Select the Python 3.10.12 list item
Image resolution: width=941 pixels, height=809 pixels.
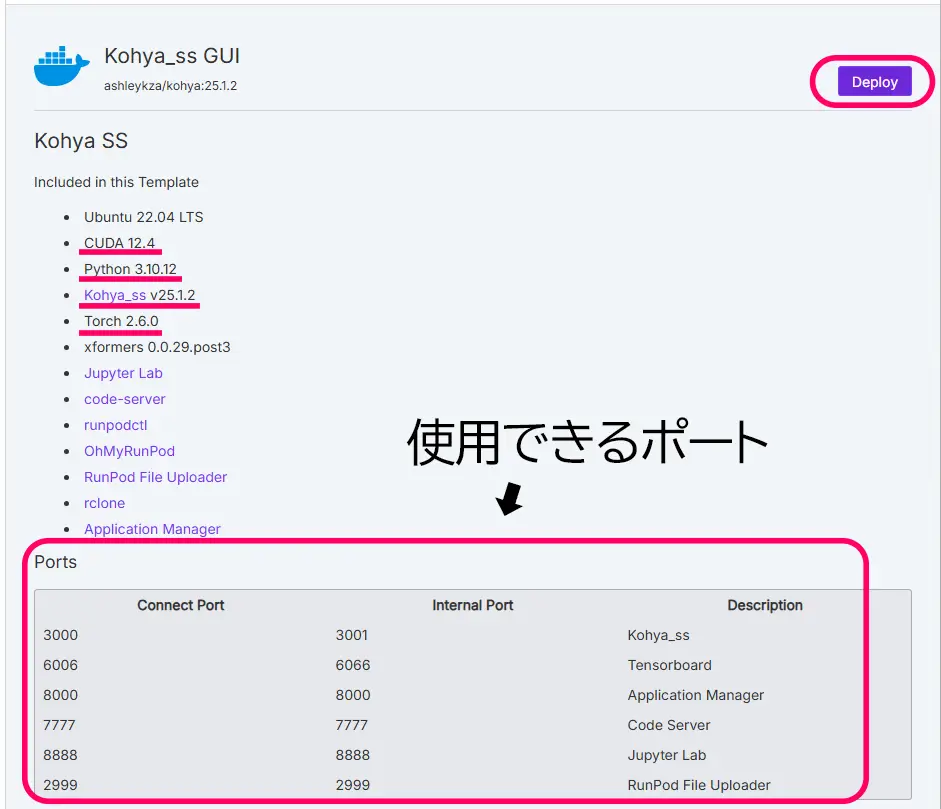pos(130,269)
